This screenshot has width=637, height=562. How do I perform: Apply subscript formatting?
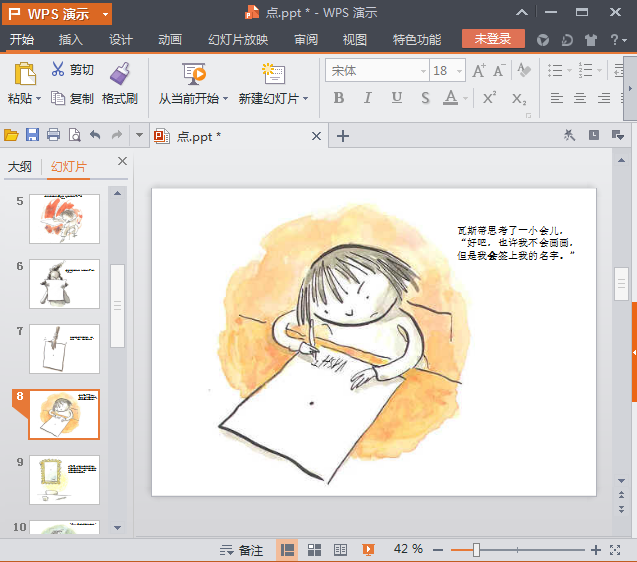click(519, 99)
